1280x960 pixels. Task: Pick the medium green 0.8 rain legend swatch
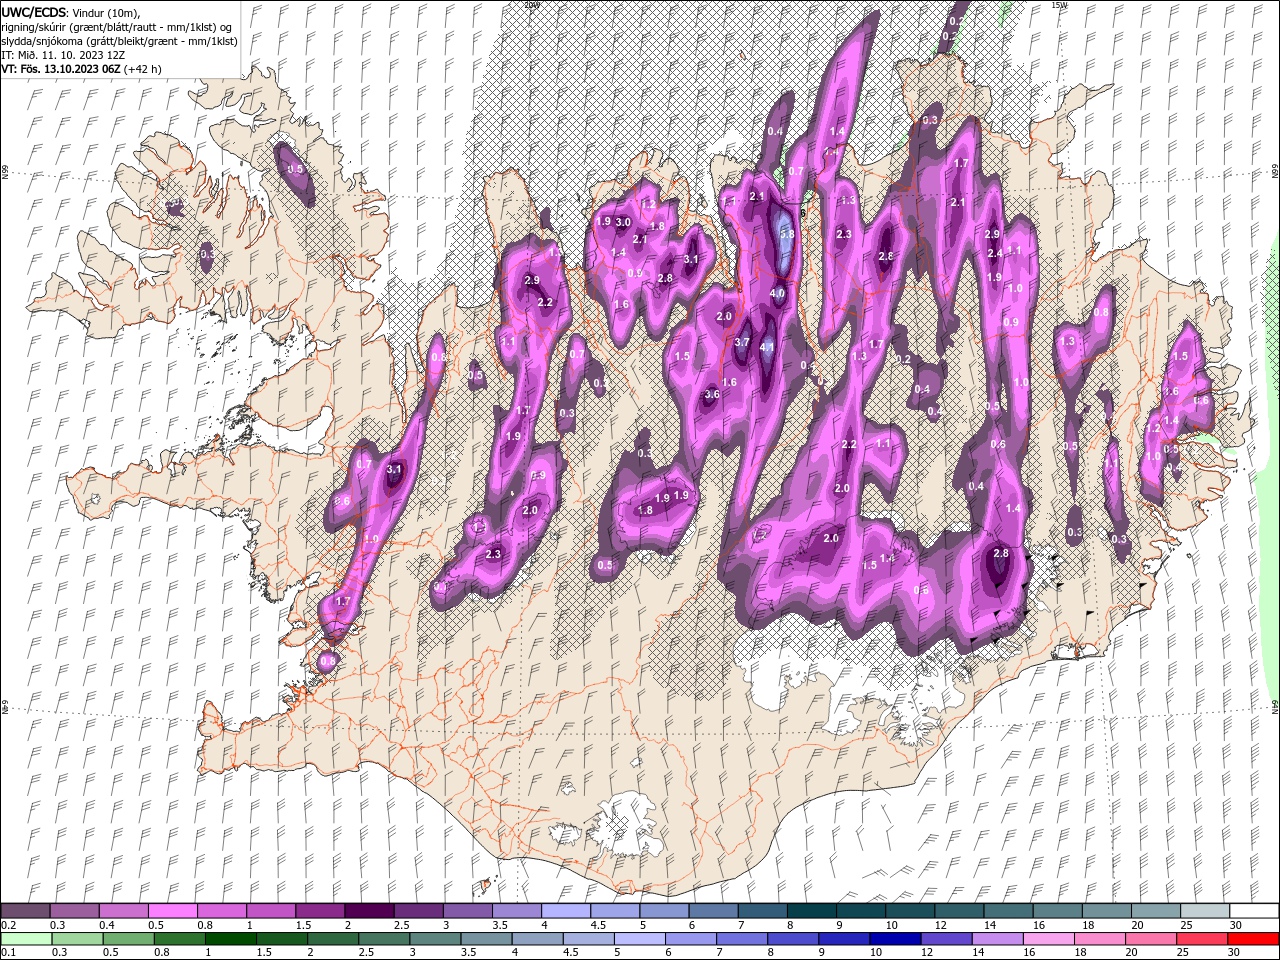click(178, 938)
